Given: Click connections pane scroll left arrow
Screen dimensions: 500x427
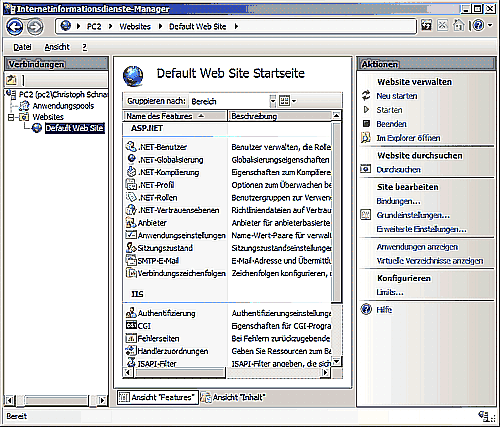Looking at the screenshot, I should click(9, 400).
